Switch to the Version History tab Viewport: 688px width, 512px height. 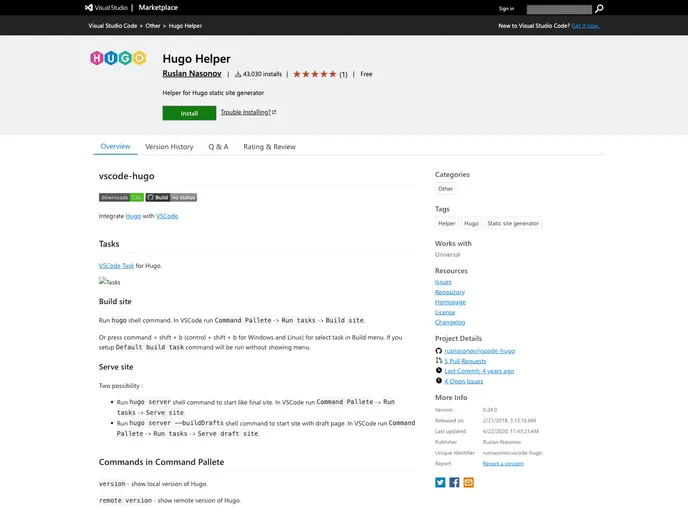point(169,147)
